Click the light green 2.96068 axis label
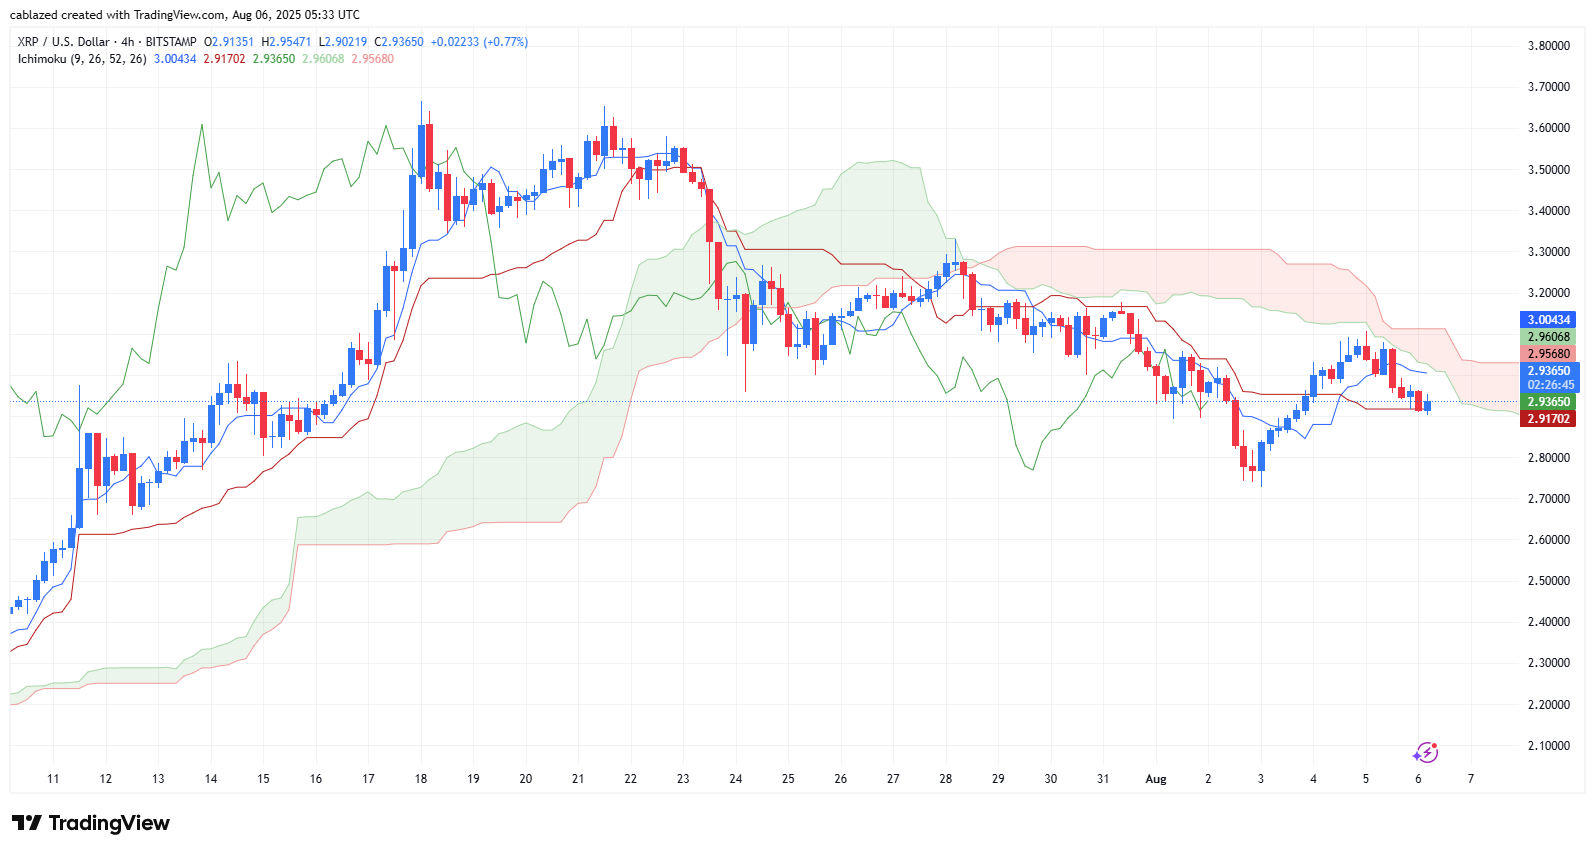 coord(1548,337)
